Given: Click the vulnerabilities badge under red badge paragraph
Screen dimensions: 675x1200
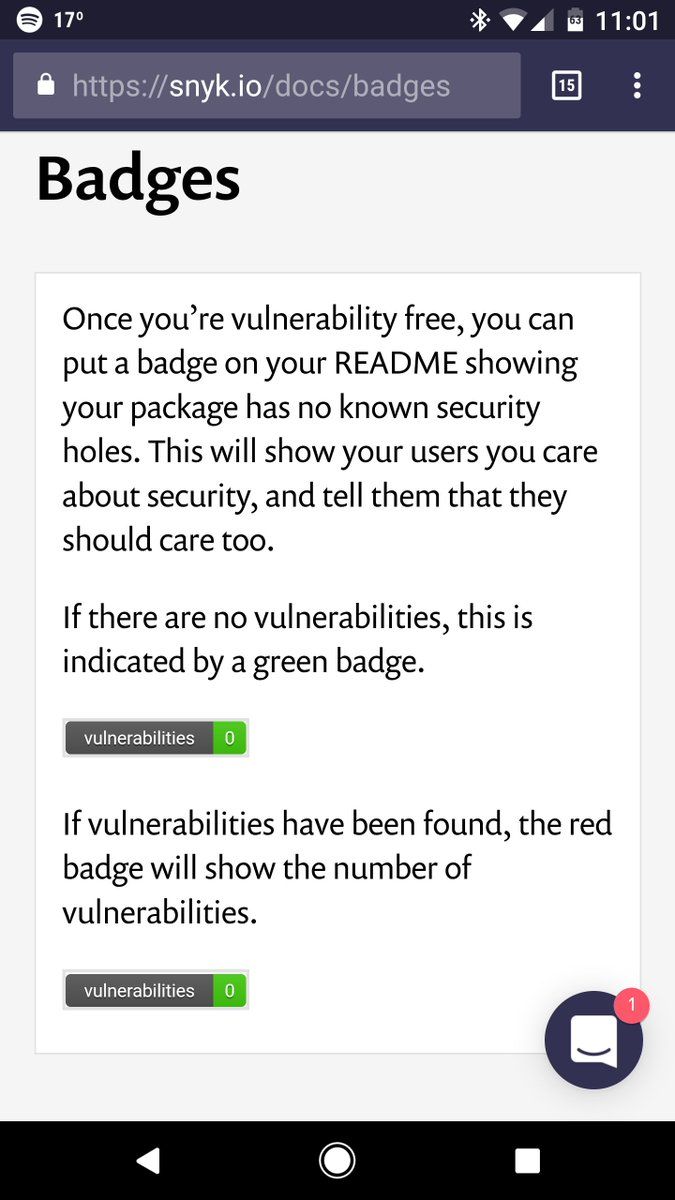Looking at the screenshot, I should pyautogui.click(x=155, y=991).
